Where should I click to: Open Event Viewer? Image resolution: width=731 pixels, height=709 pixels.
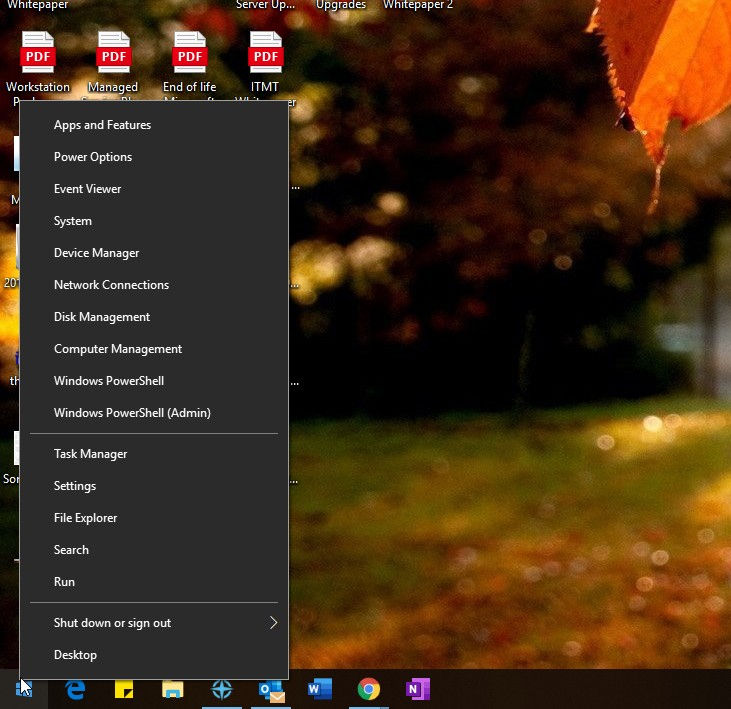click(x=154, y=189)
